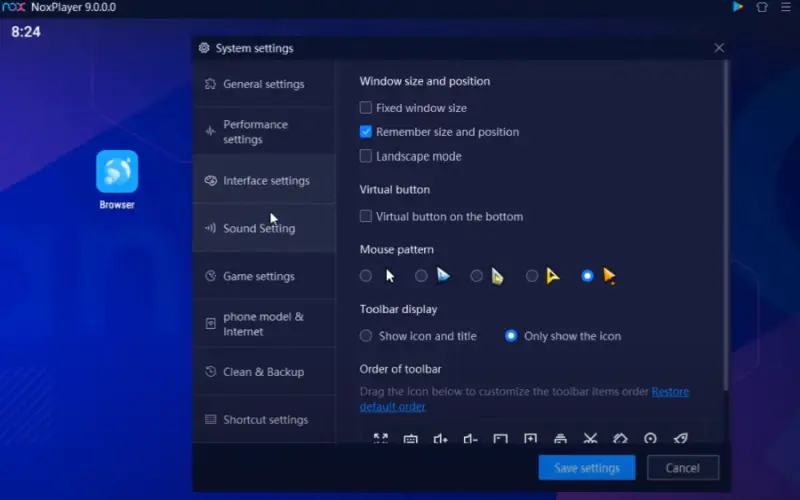Click the Window size and position heading
This screenshot has width=800, height=500.
point(424,81)
